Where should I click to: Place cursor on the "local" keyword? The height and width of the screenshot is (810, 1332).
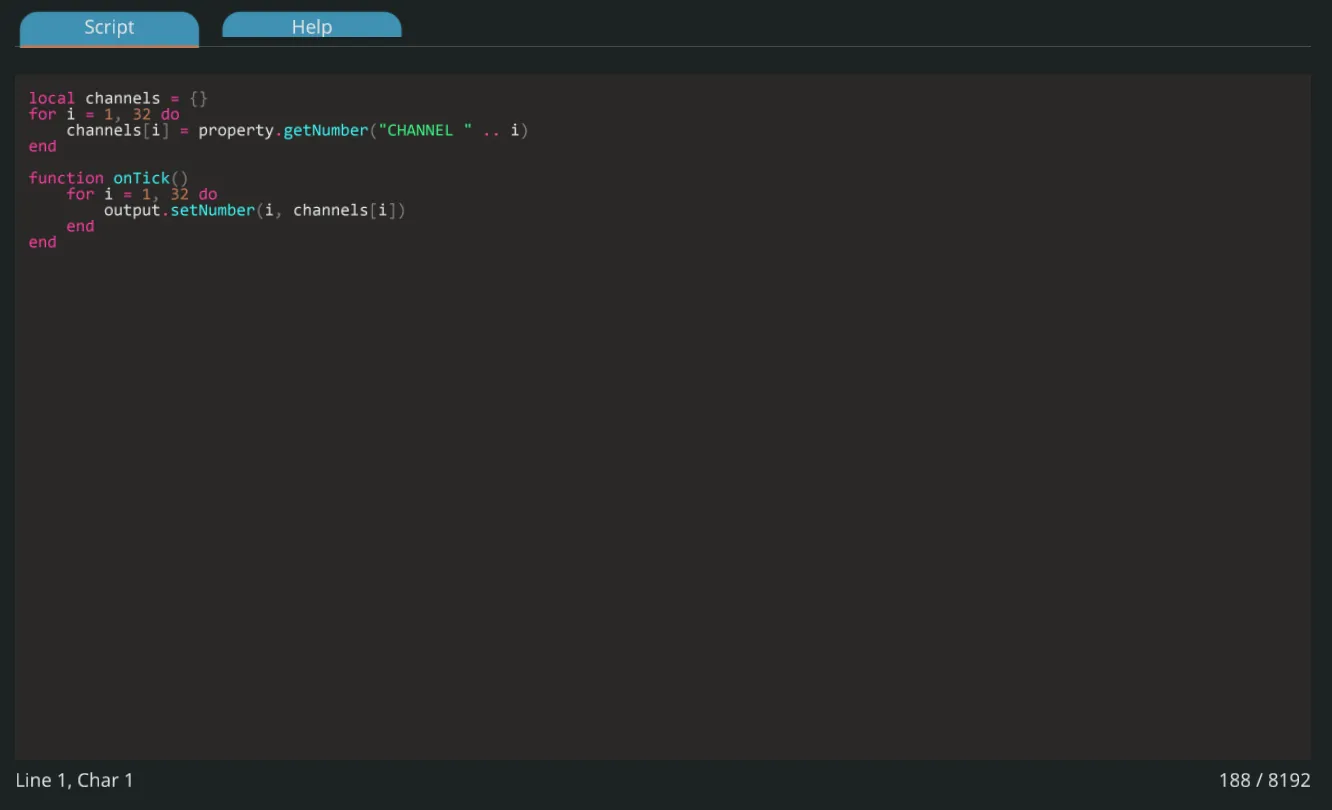(51, 98)
